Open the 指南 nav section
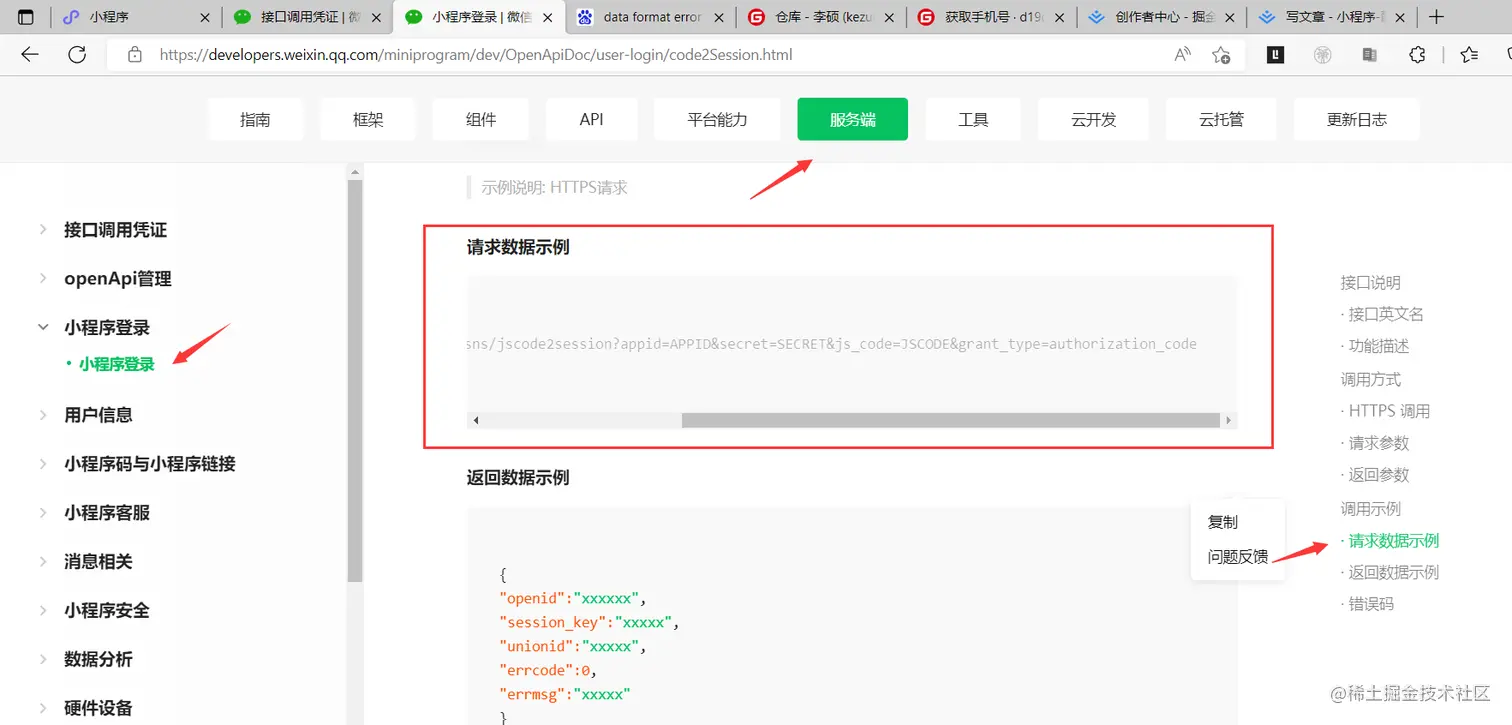The width and height of the screenshot is (1512, 725). tap(255, 119)
